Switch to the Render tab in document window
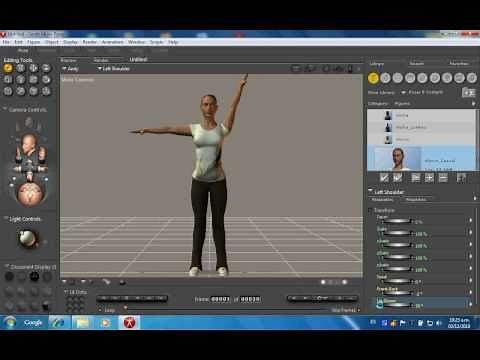The height and width of the screenshot is (360, 480). (x=101, y=60)
